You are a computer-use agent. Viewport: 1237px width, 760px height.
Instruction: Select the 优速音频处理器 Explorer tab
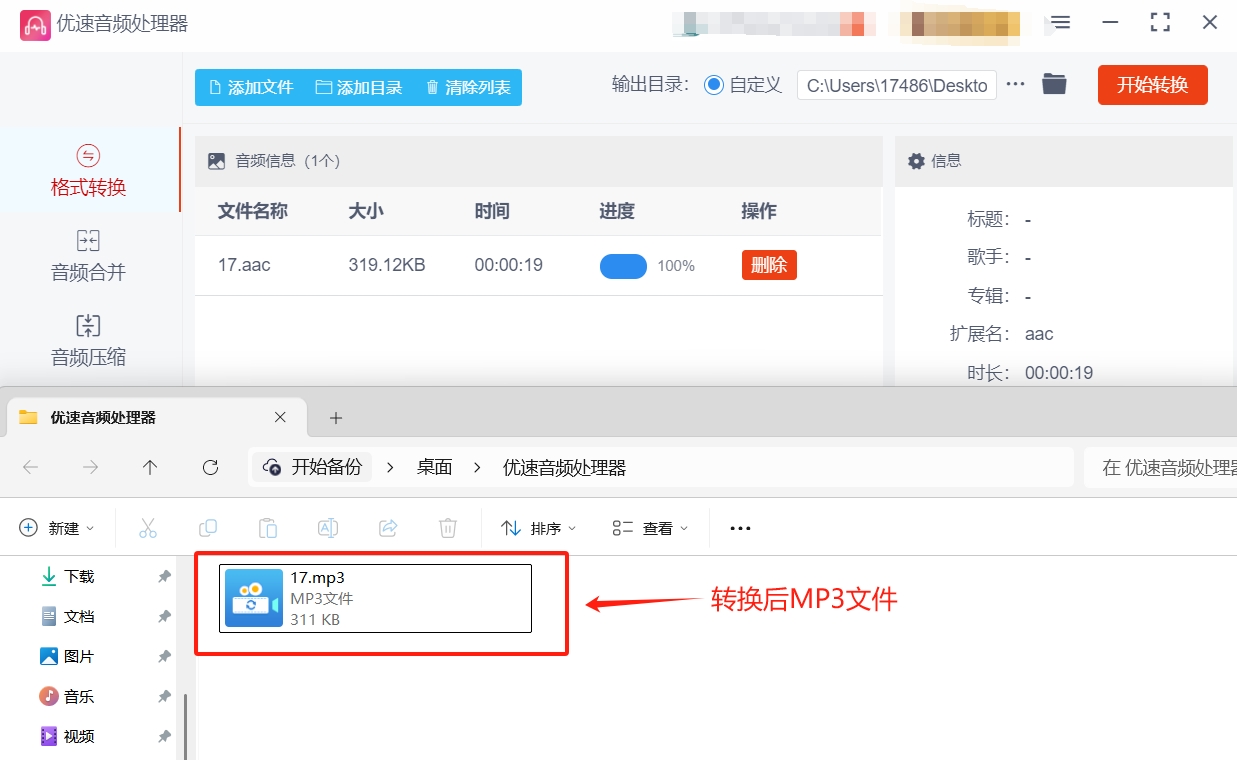[x=155, y=417]
